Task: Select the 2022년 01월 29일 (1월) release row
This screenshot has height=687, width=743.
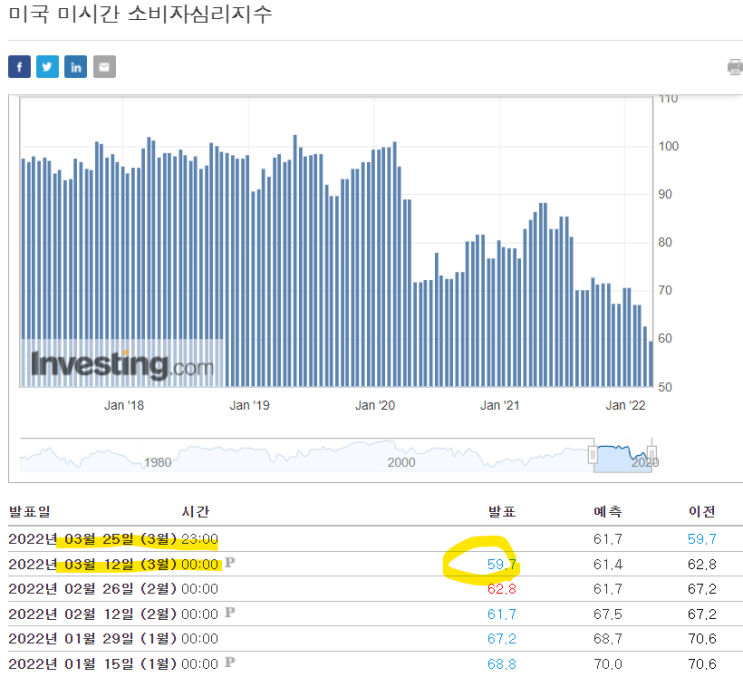Action: pyautogui.click(x=375, y=639)
